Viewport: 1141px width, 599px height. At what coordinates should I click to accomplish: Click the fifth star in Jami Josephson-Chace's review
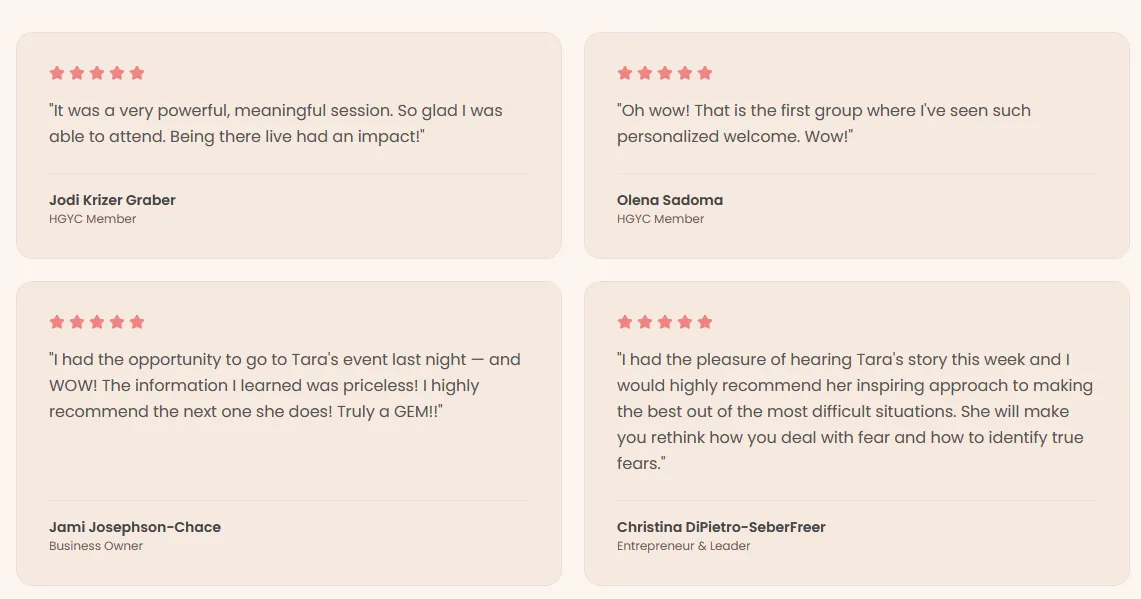pyautogui.click(x=137, y=322)
